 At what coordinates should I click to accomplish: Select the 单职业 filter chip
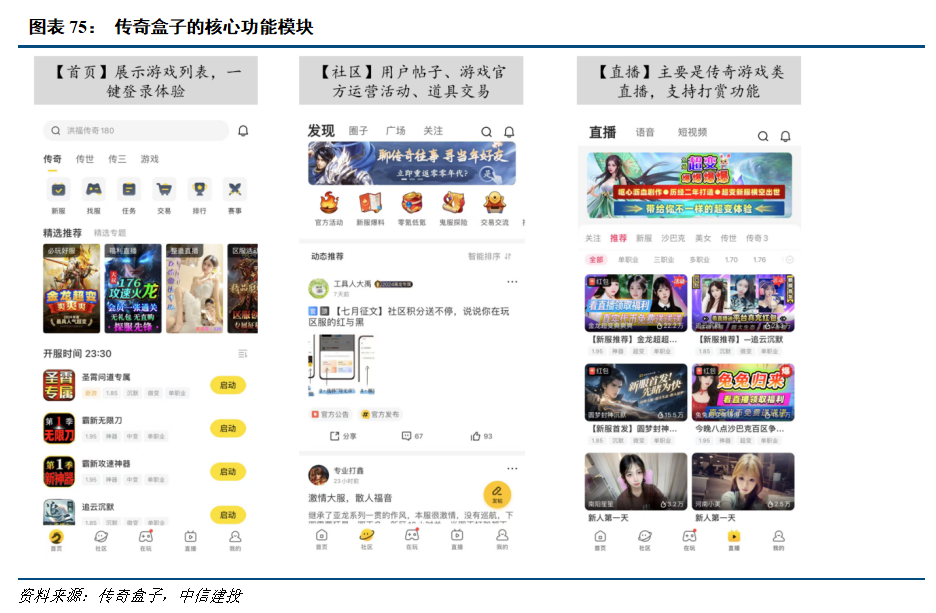pos(628,260)
